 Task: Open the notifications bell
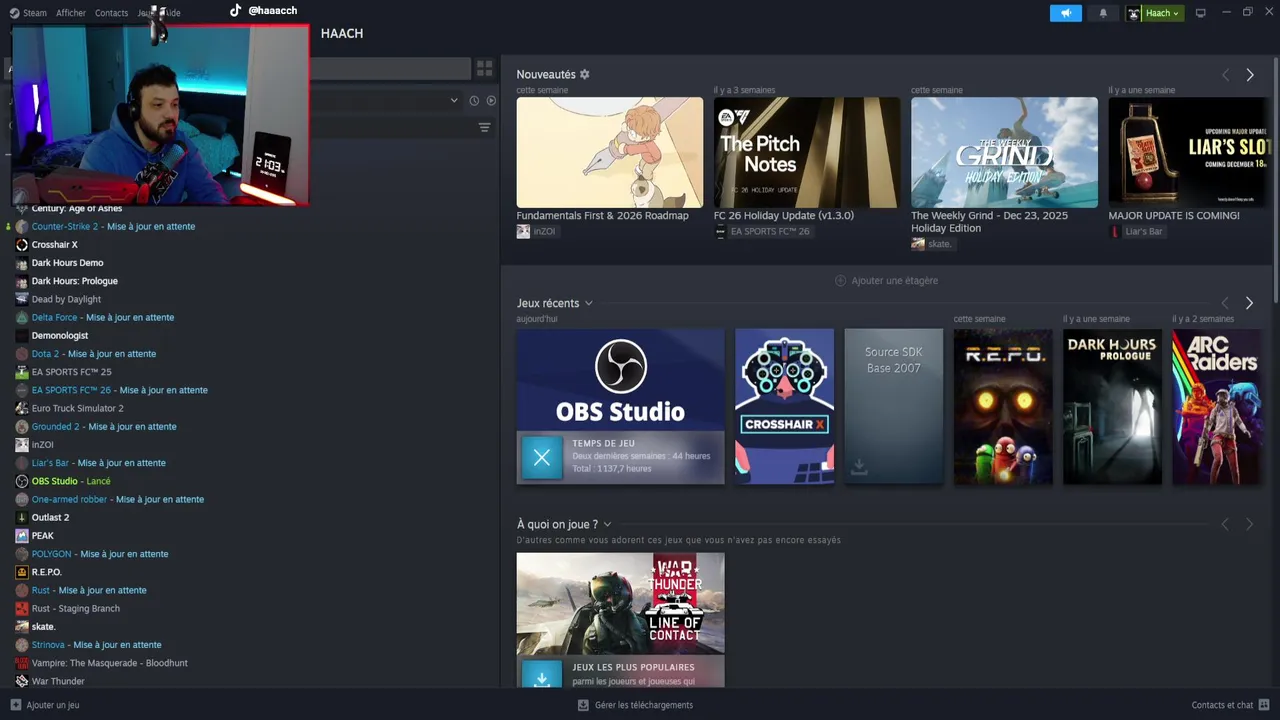[x=1103, y=13]
